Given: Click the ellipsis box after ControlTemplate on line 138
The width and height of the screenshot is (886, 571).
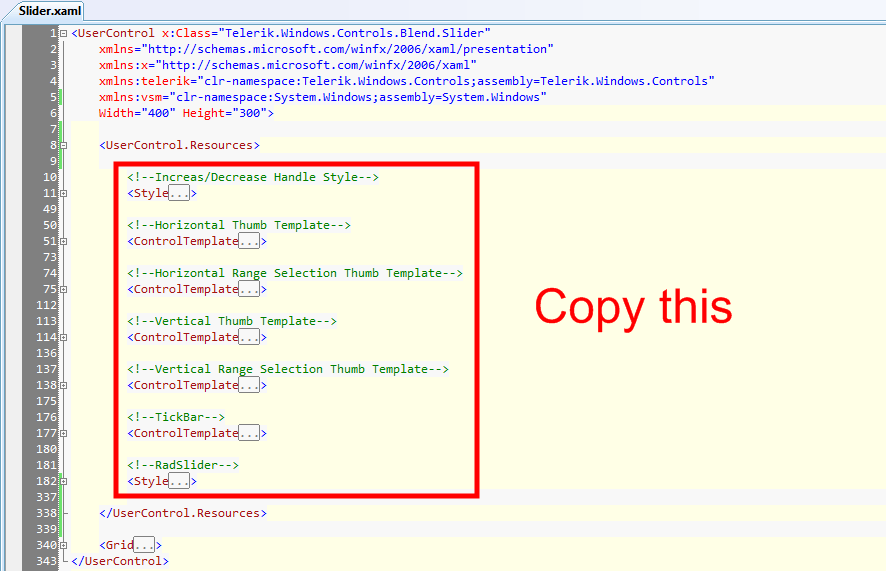Looking at the screenshot, I should (249, 385).
